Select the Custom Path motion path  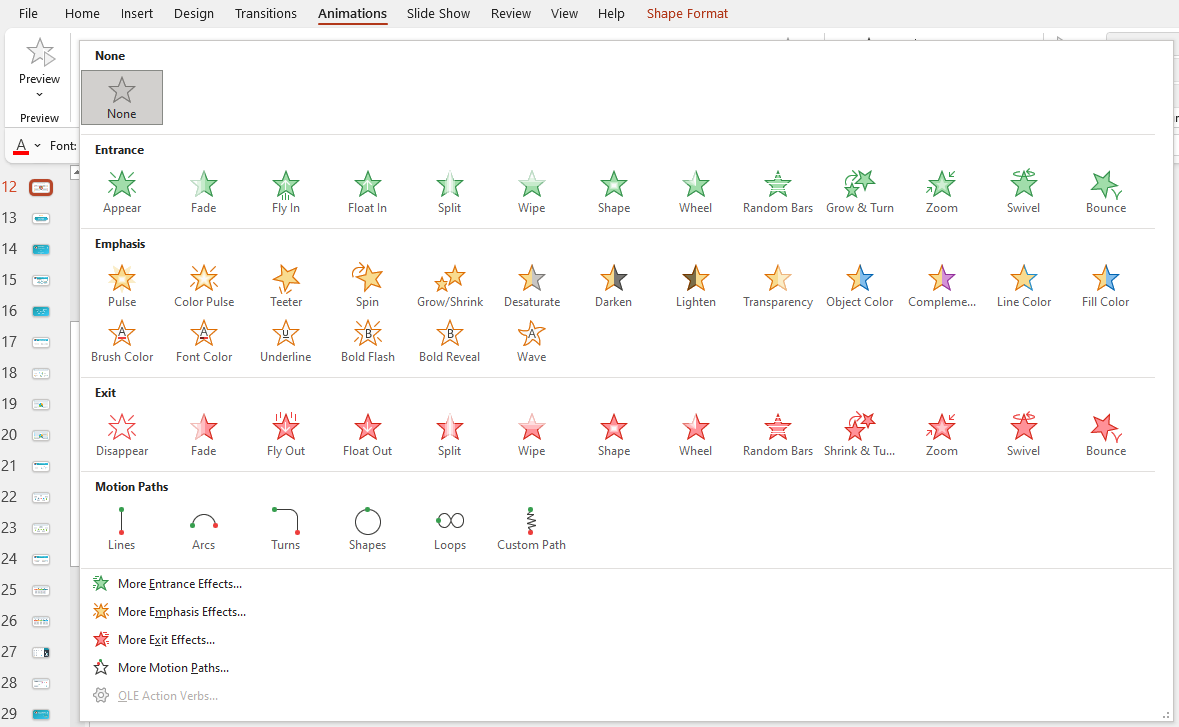[x=531, y=529]
